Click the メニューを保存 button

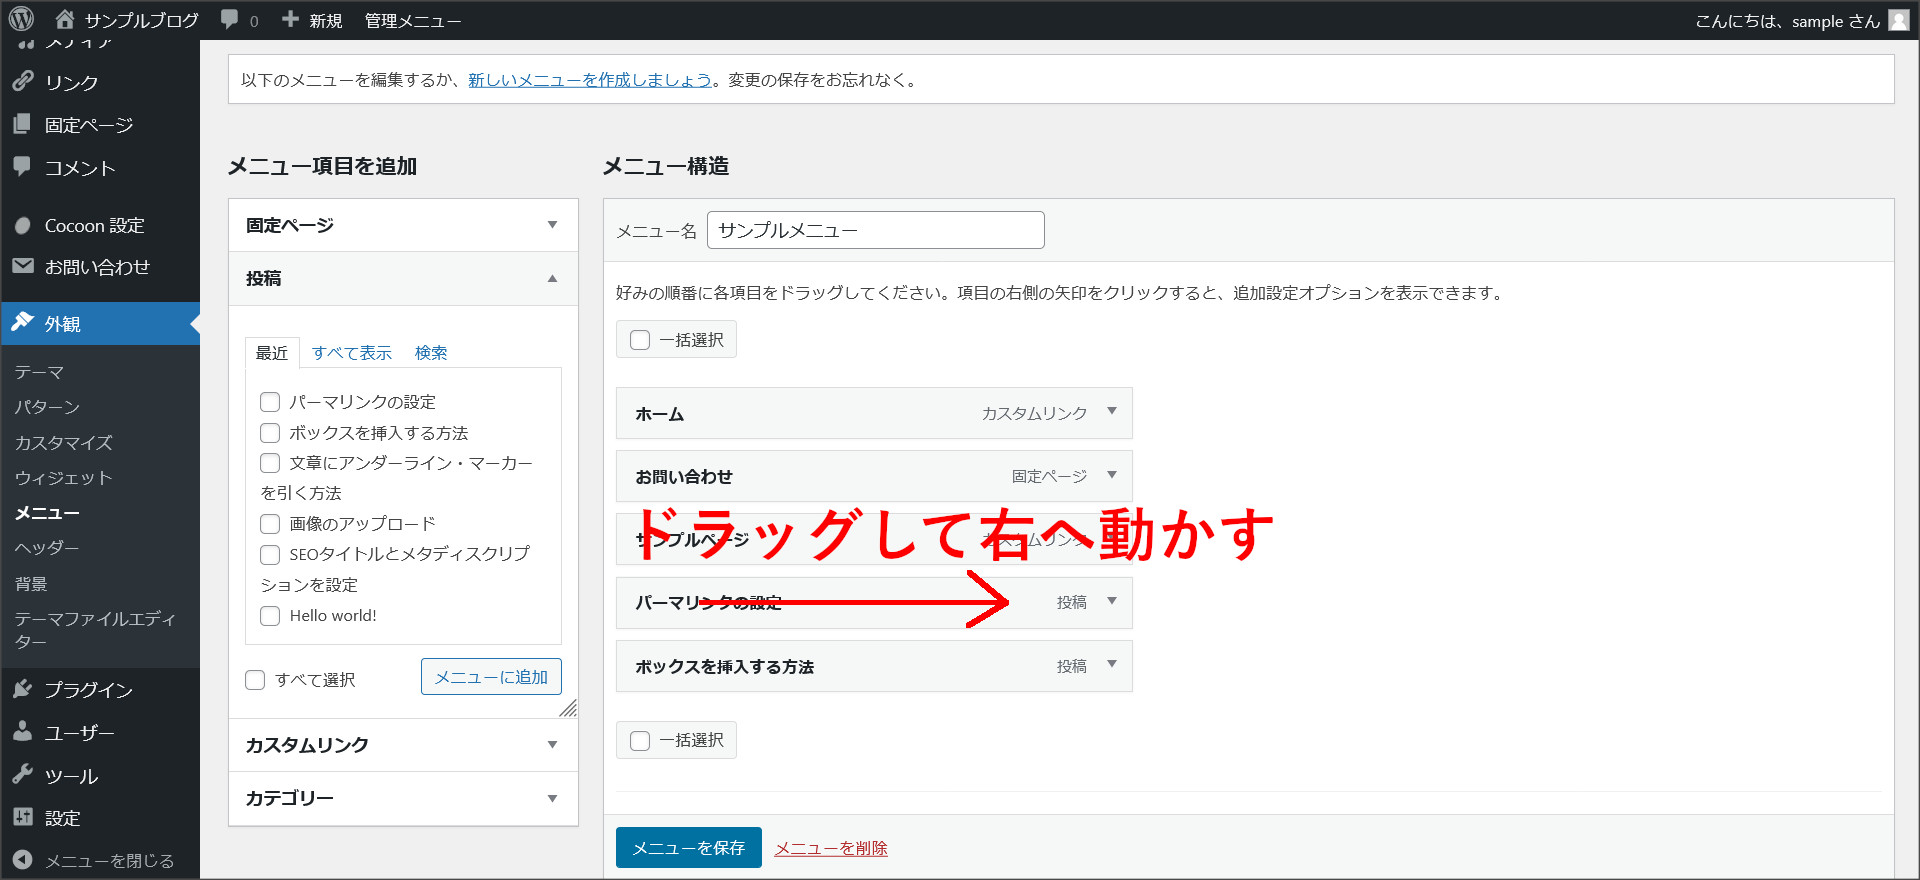point(688,848)
